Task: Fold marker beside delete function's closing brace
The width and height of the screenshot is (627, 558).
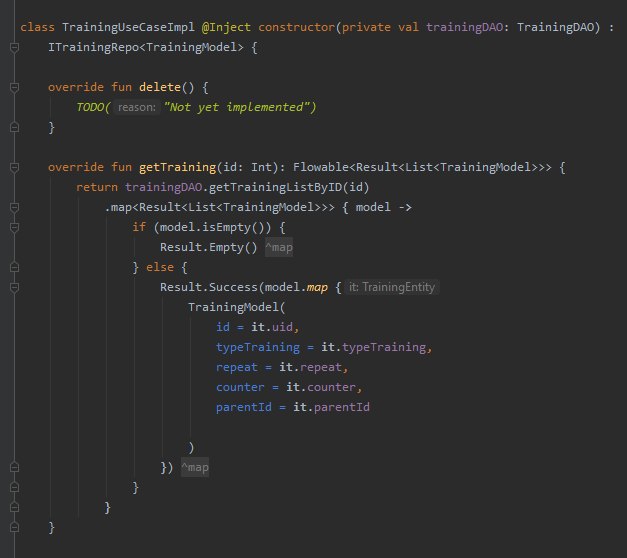Action: 14,128
